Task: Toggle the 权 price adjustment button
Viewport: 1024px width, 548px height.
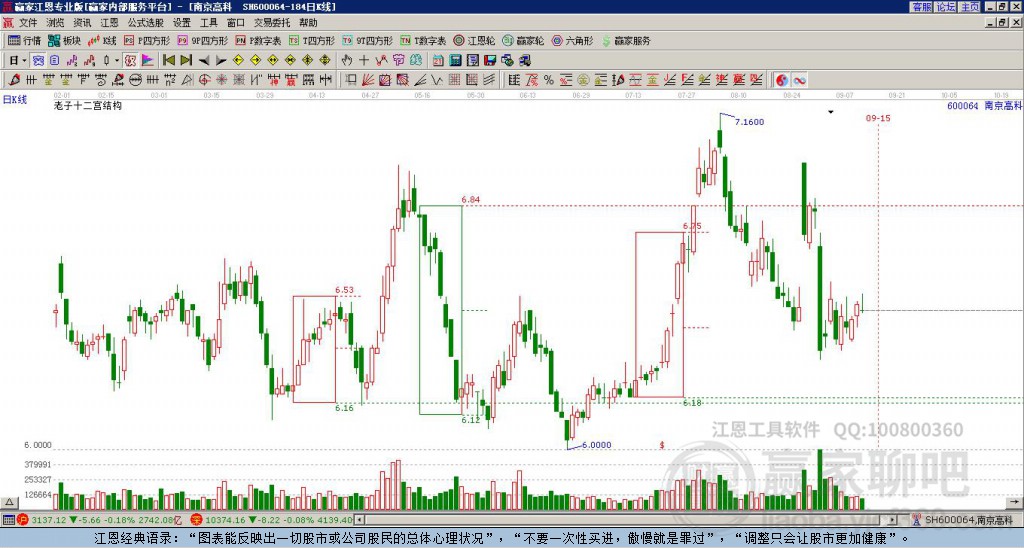Action: click(130, 61)
